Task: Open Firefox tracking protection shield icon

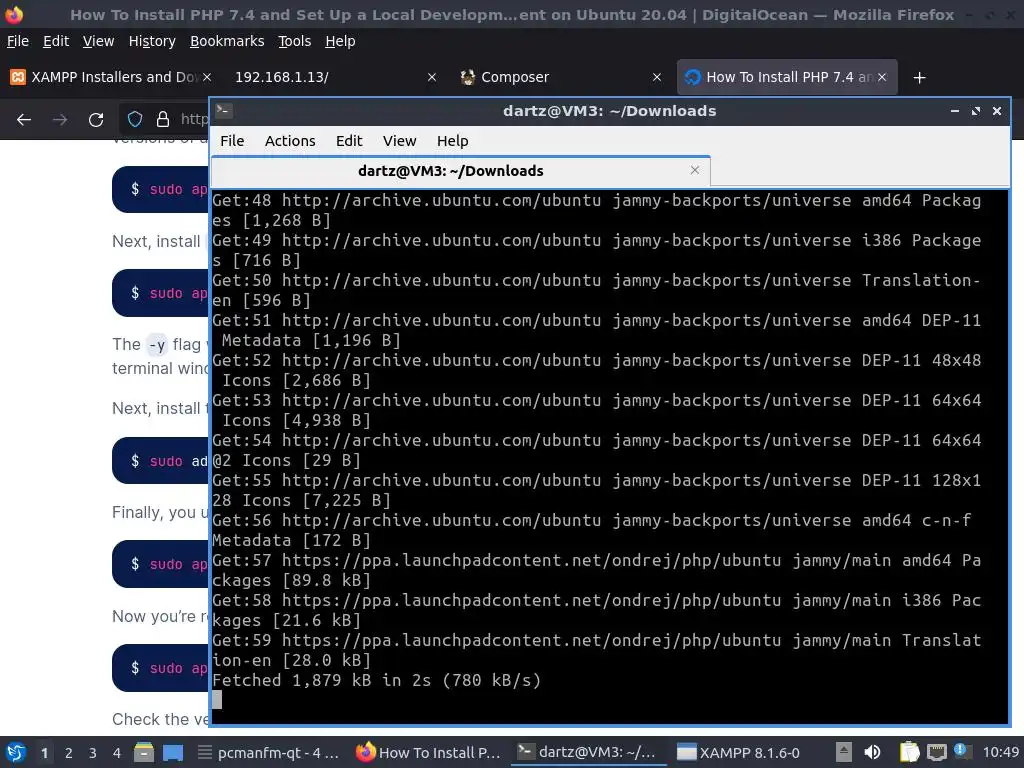Action: (135, 119)
